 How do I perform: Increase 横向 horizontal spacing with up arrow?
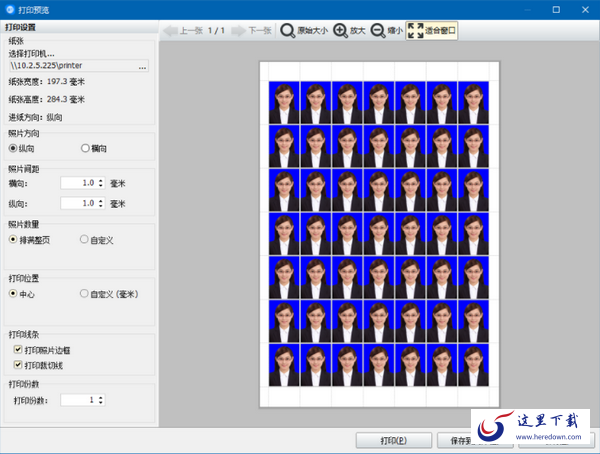(x=100, y=180)
